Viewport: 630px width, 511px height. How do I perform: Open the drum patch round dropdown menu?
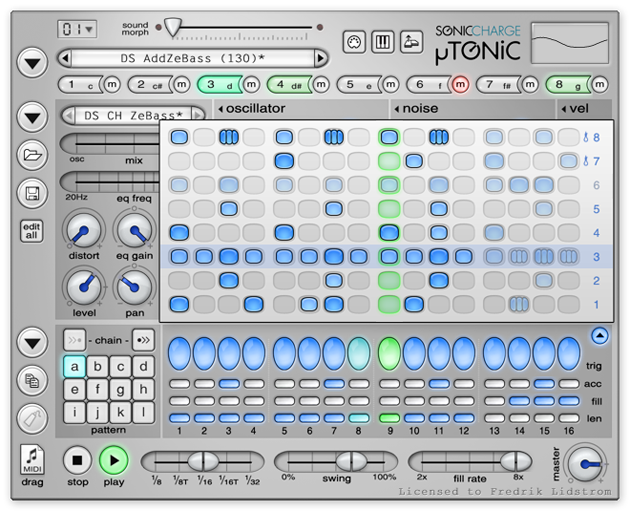point(32,117)
